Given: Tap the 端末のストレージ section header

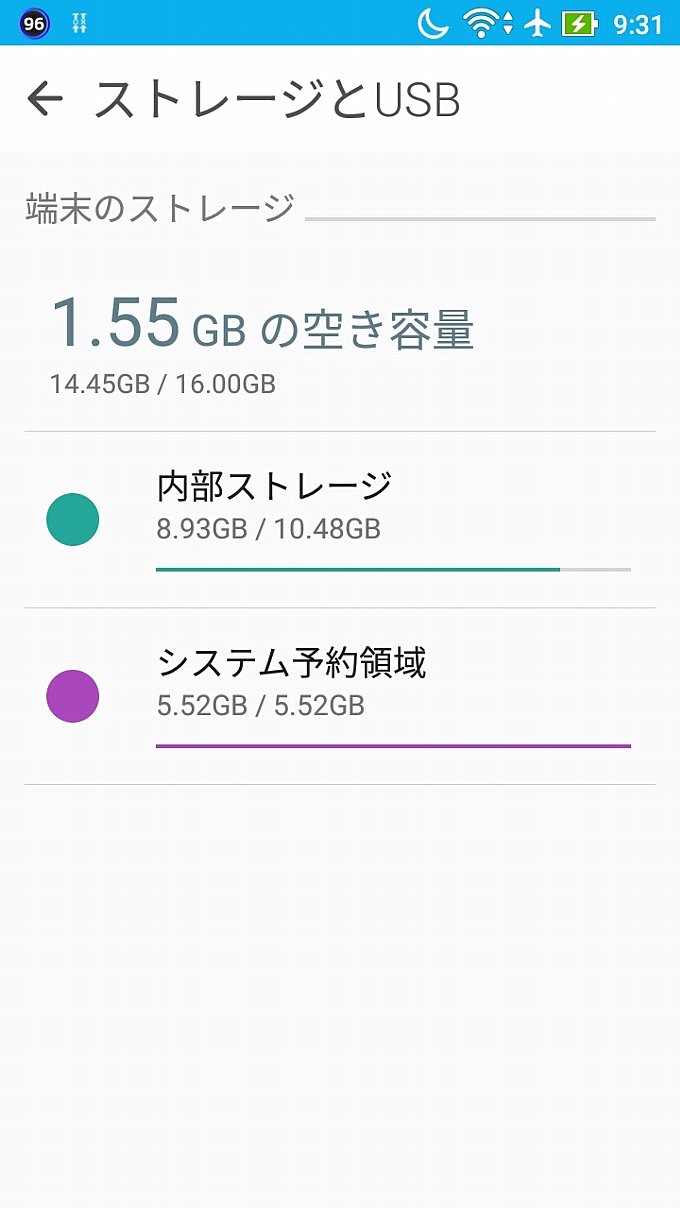Looking at the screenshot, I should tap(160, 208).
